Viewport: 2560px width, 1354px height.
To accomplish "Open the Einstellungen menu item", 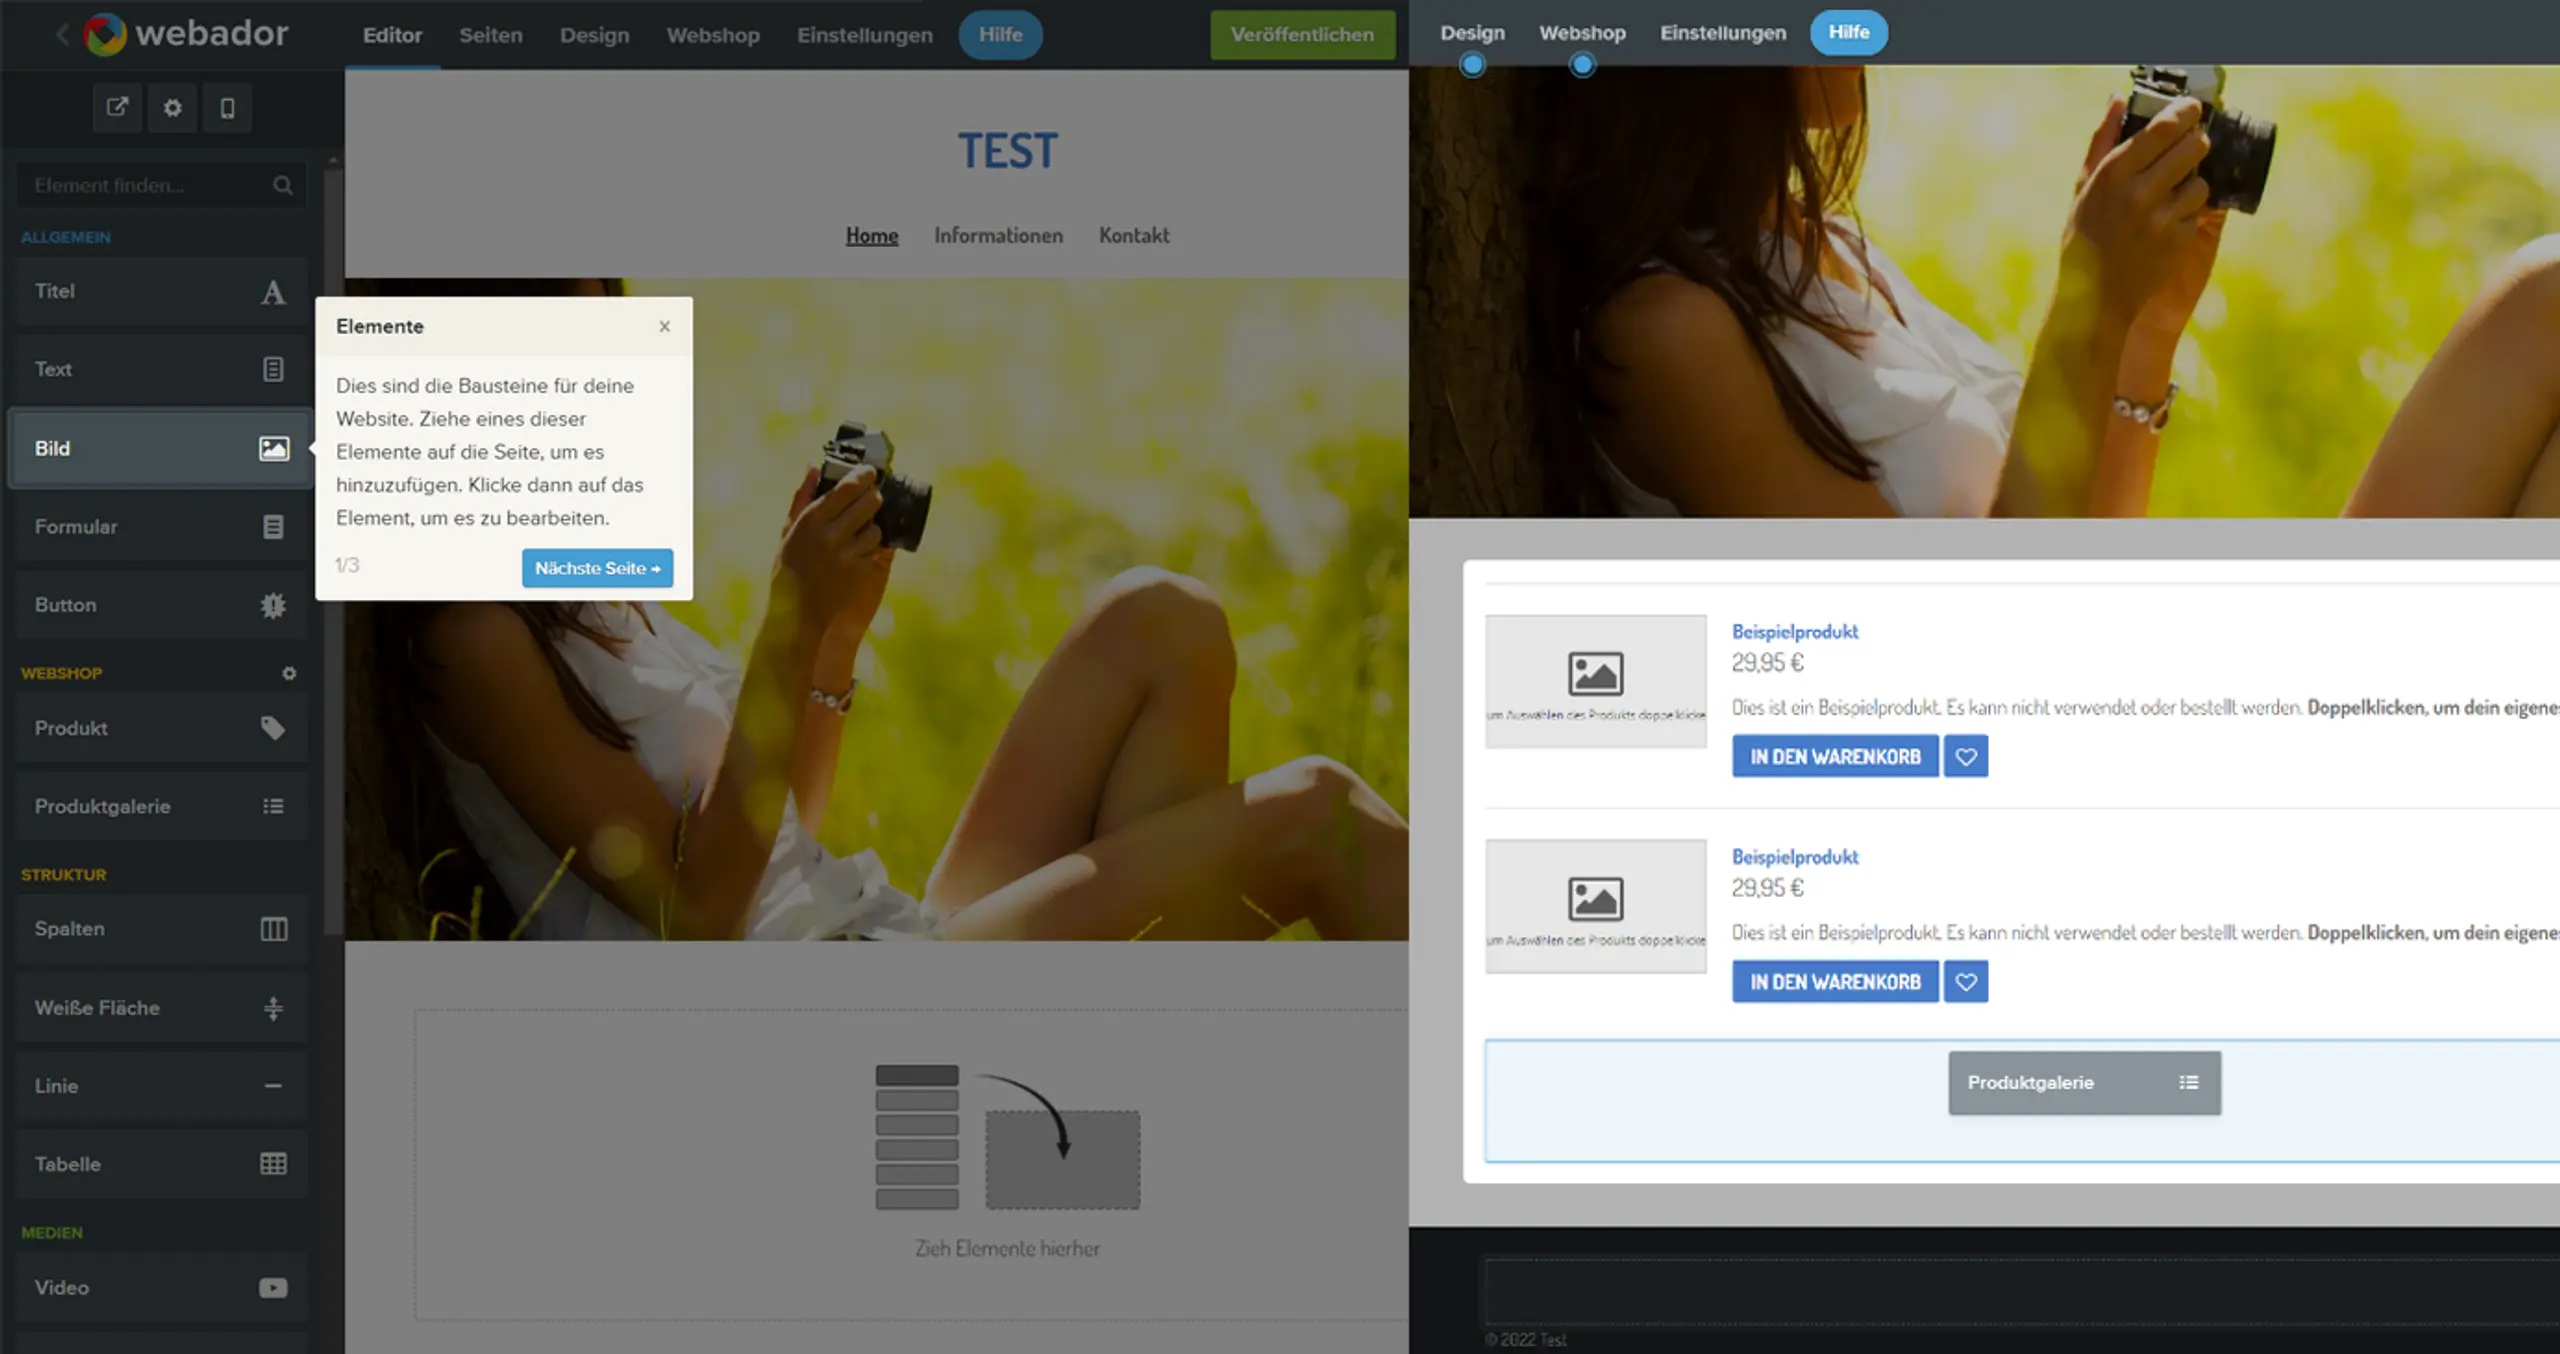I will pos(865,34).
